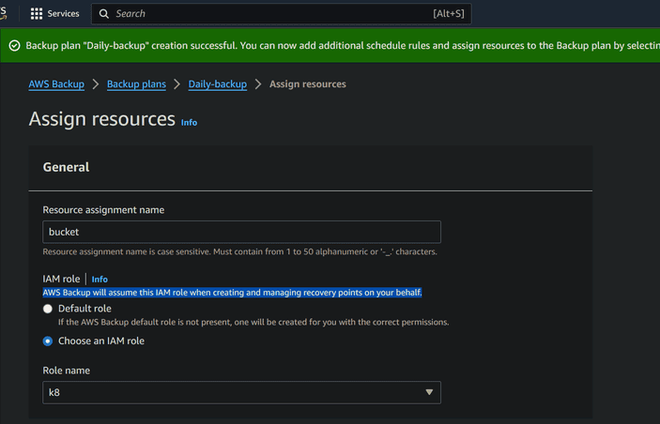This screenshot has width=660, height=424.
Task: Click the Role name label
Action: click(x=66, y=371)
